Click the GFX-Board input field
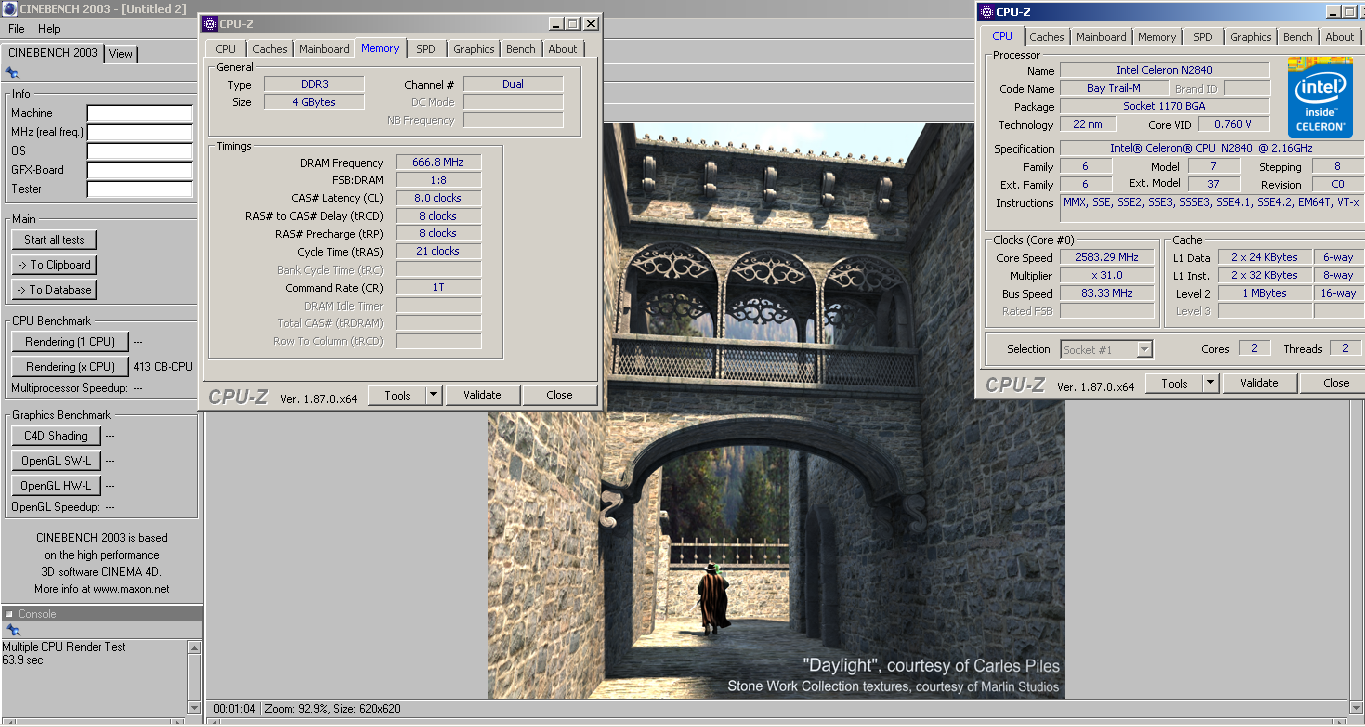Screen dimensions: 1365x727 (x=139, y=170)
